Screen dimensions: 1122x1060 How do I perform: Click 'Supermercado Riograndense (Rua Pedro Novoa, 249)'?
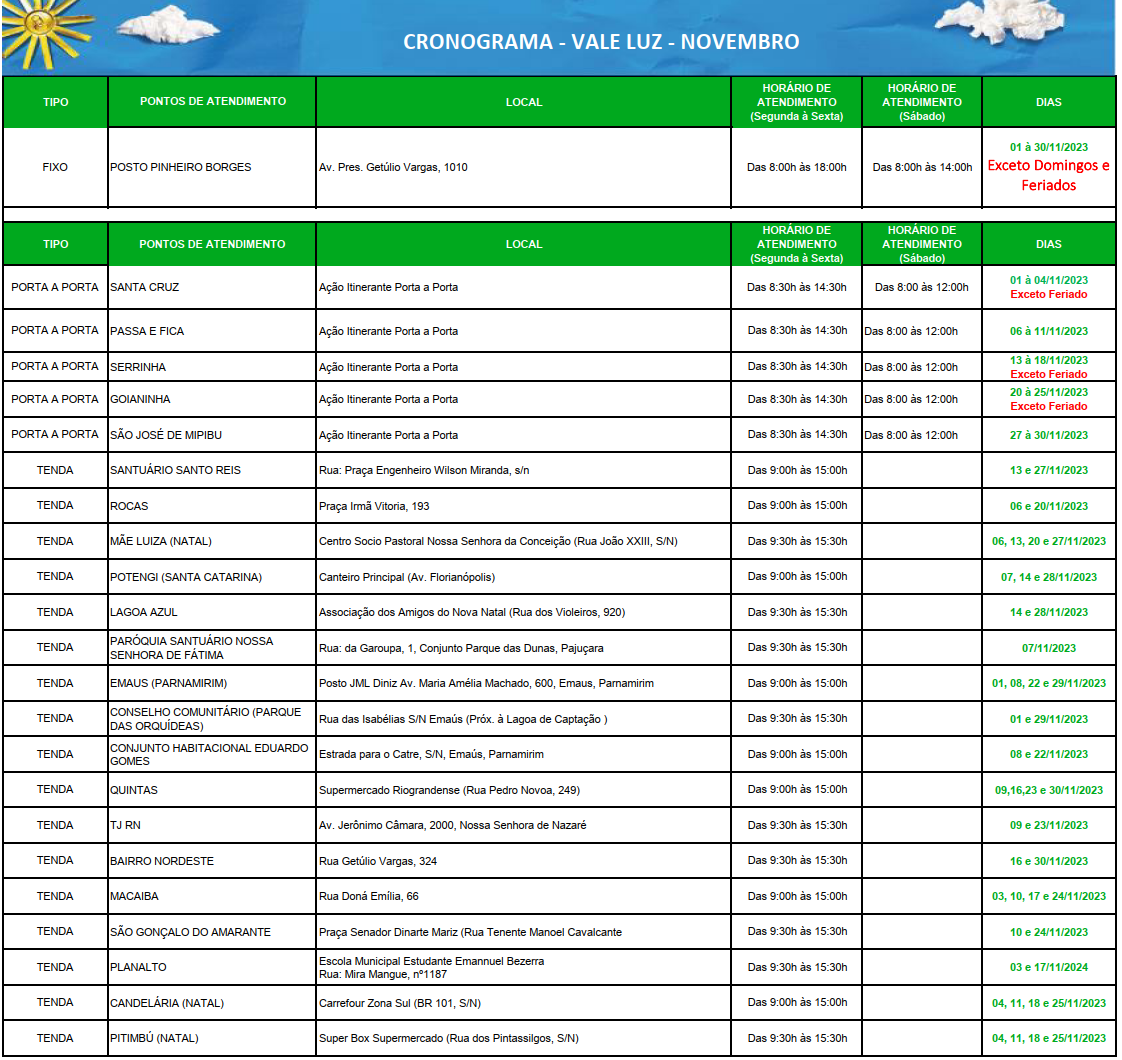[449, 789]
